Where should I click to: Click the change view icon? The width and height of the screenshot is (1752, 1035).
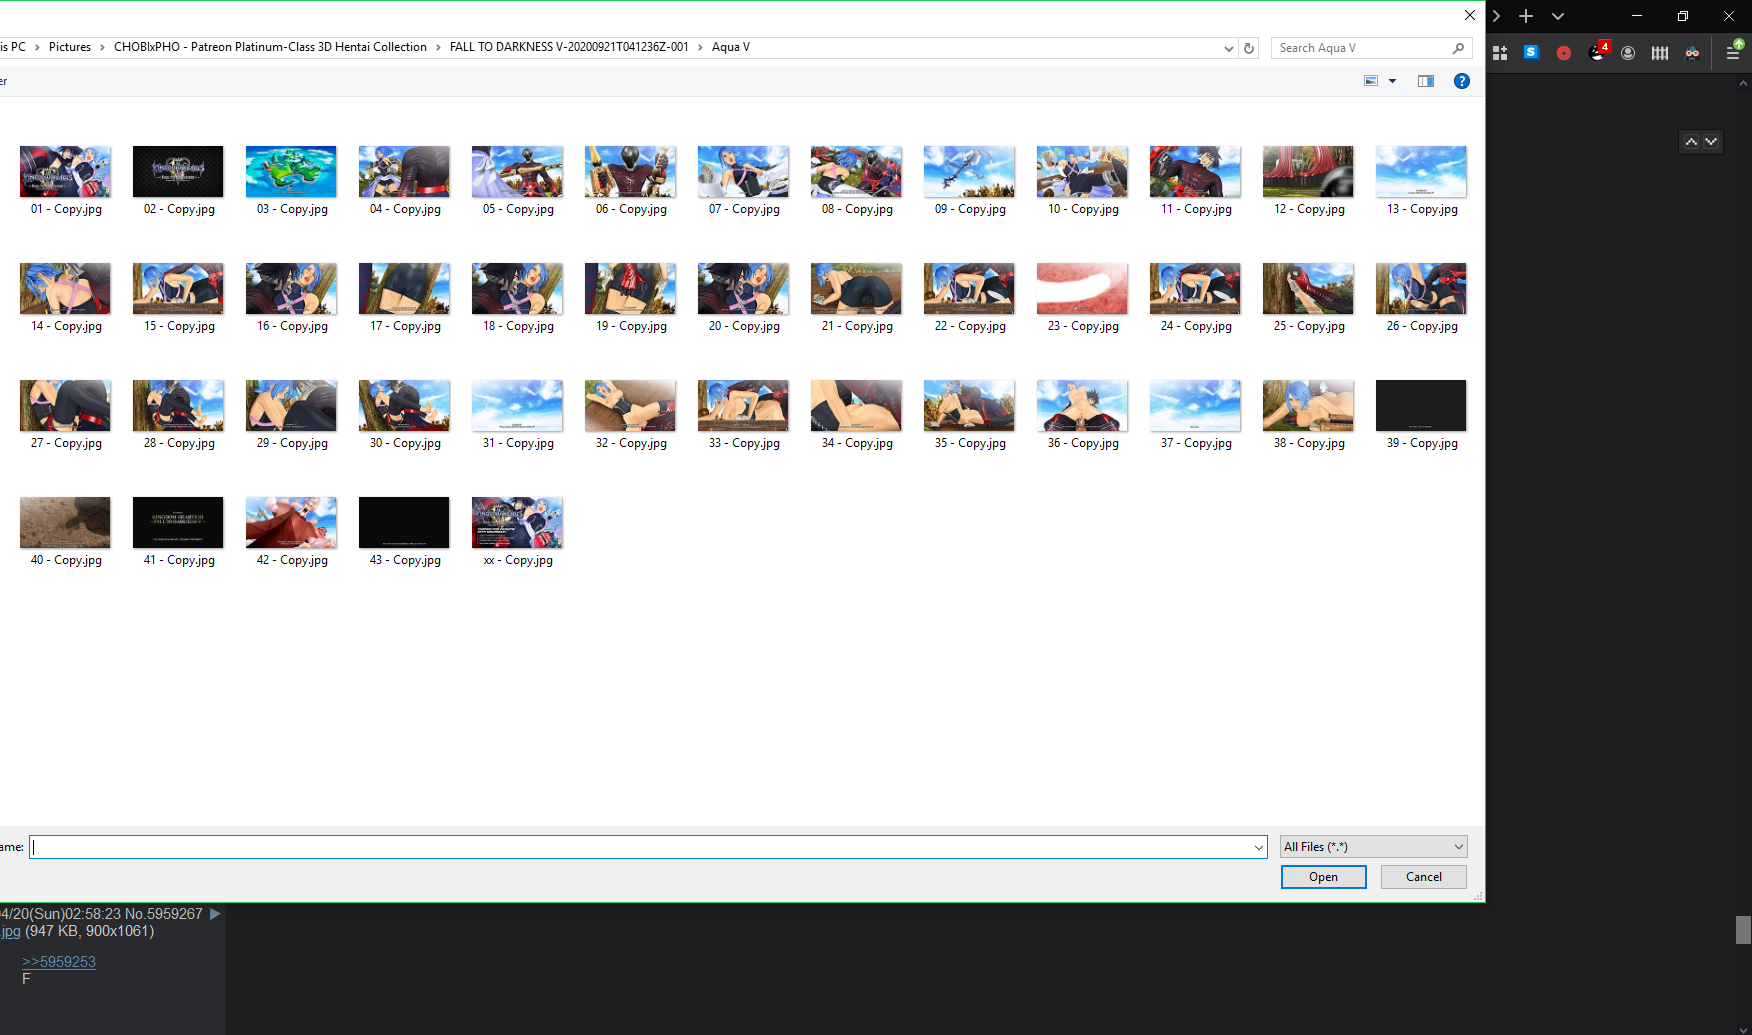1371,81
